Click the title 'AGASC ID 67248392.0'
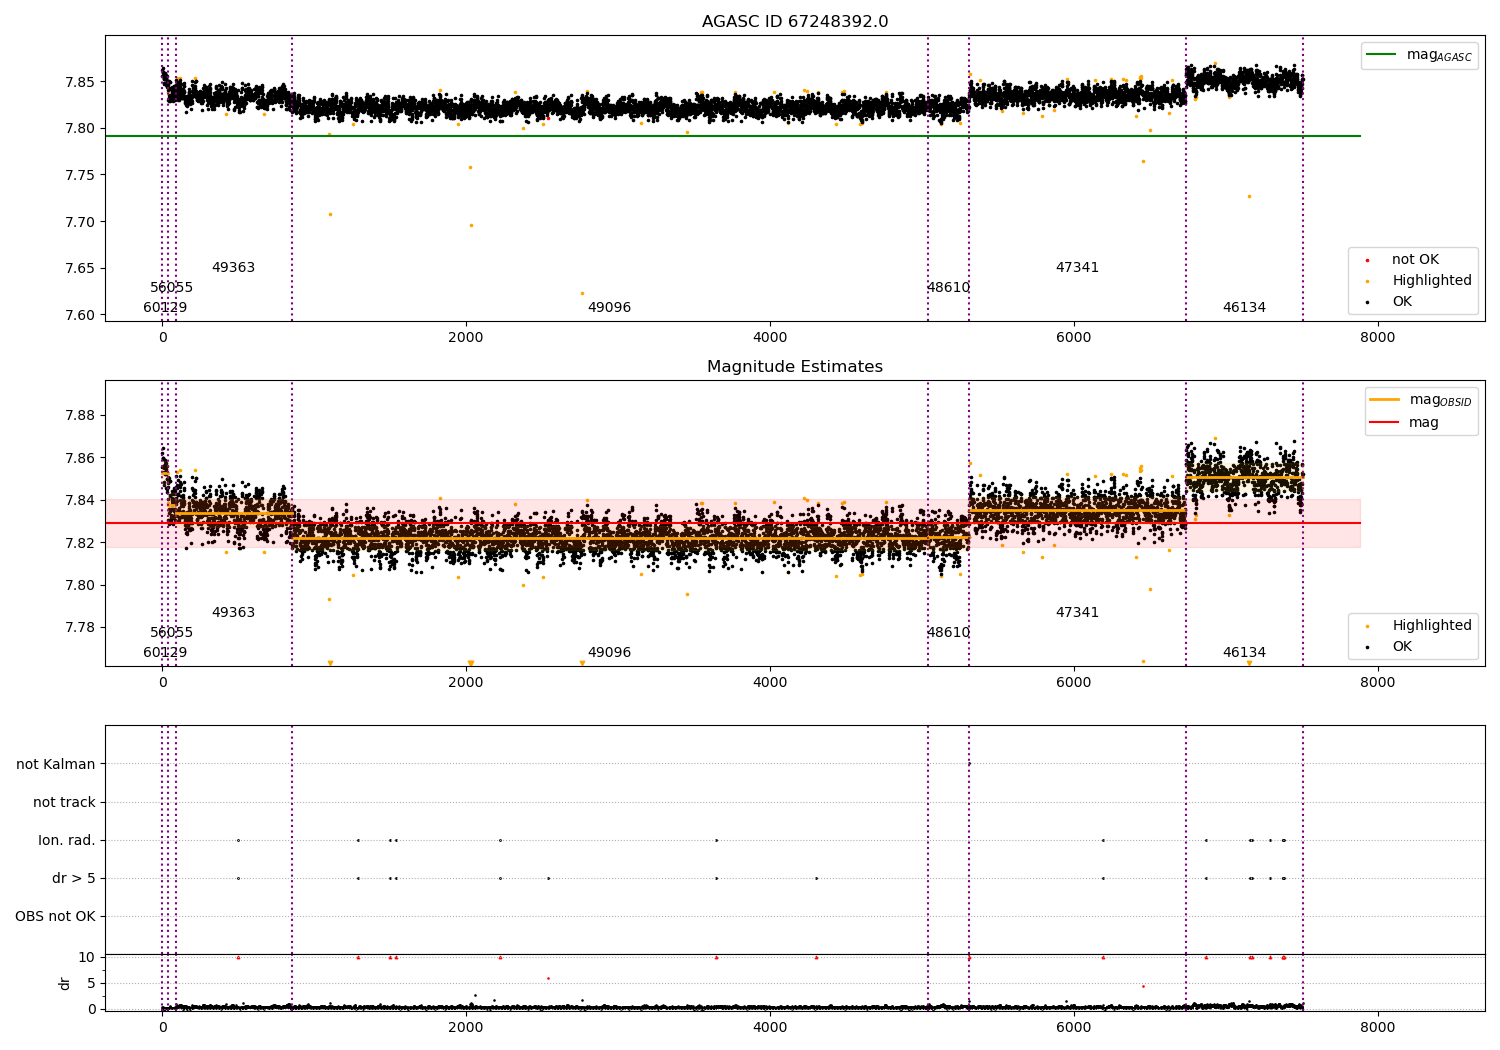 795,22
